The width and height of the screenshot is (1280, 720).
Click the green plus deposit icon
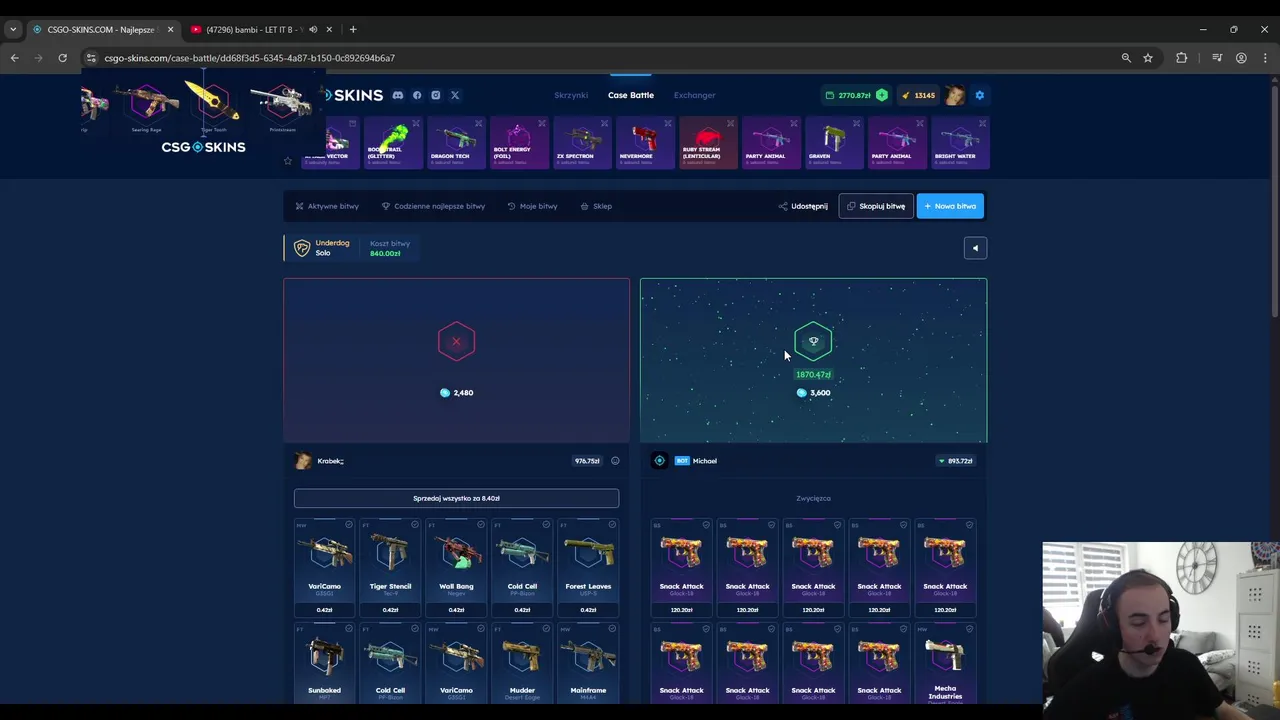tap(881, 95)
